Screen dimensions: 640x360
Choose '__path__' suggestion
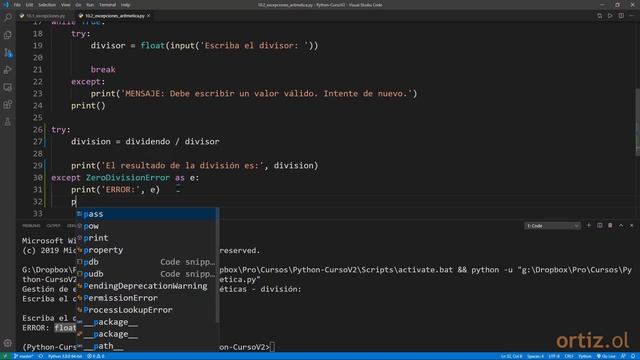pyautogui.click(x=145, y=346)
